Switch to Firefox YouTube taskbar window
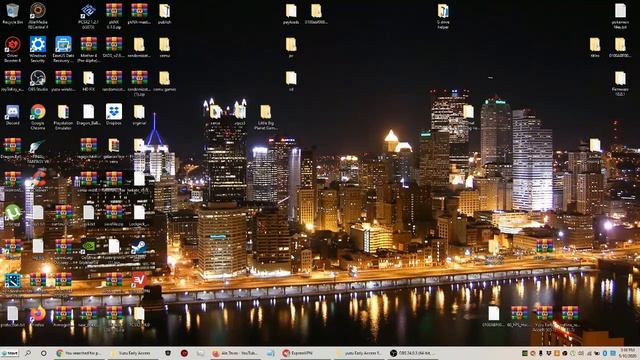This screenshot has width=640, height=360. 235,353
